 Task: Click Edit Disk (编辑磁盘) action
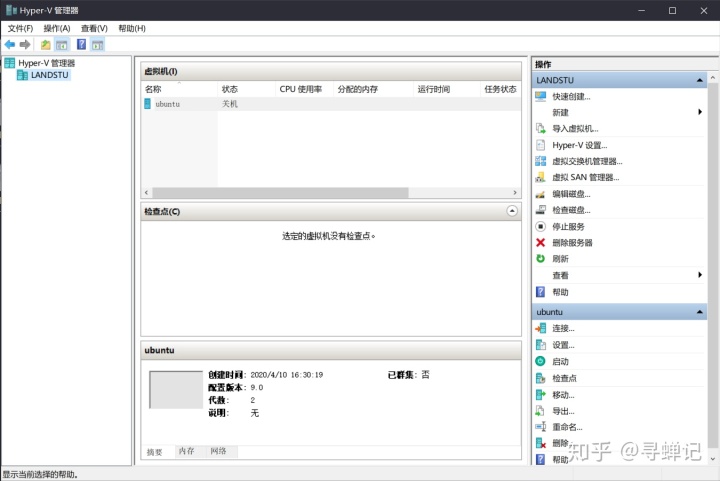[x=571, y=194]
